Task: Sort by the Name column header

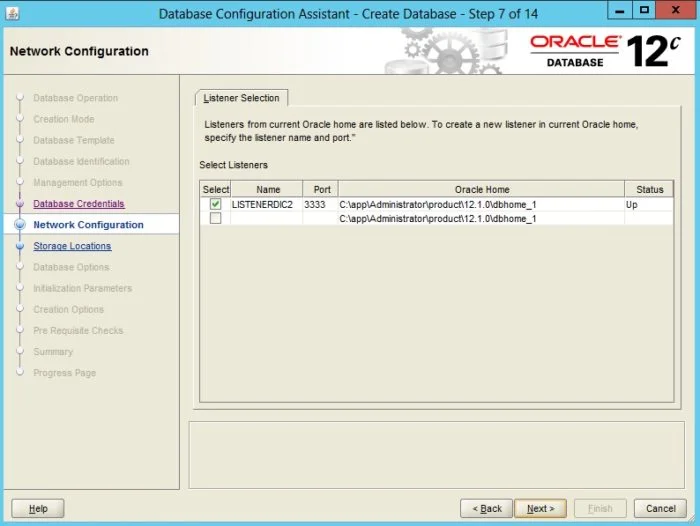Action: [267, 189]
